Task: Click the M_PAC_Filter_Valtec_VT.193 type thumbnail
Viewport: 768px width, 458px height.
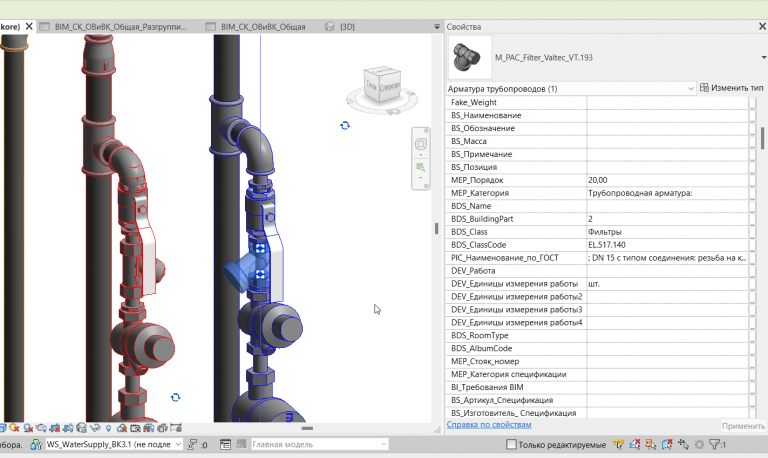Action: click(470, 57)
